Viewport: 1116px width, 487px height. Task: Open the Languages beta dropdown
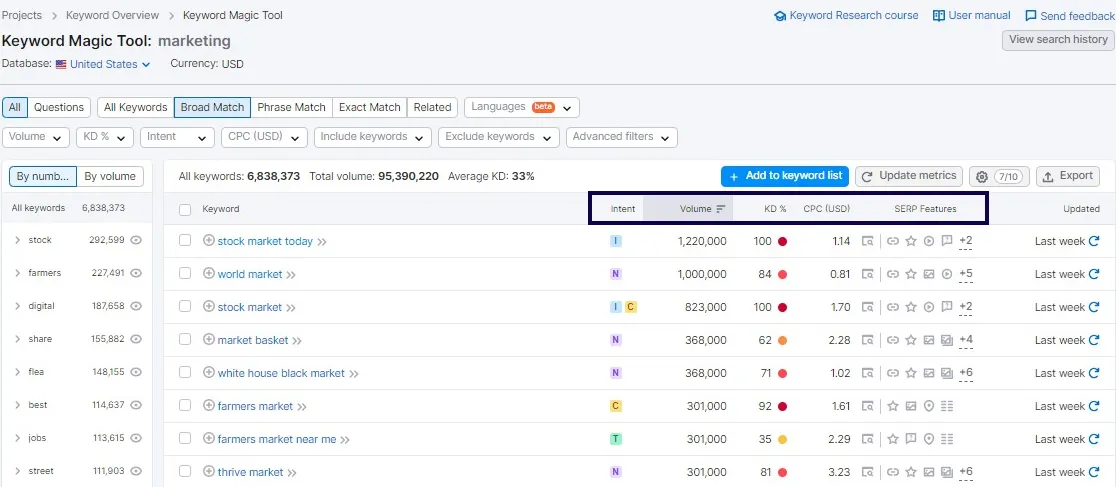pyautogui.click(x=522, y=108)
